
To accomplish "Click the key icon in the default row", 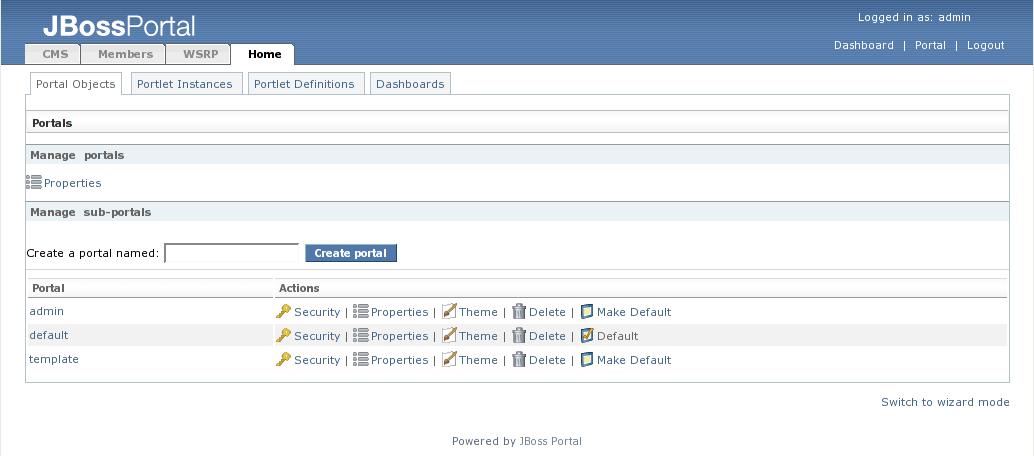I will (x=283, y=336).
